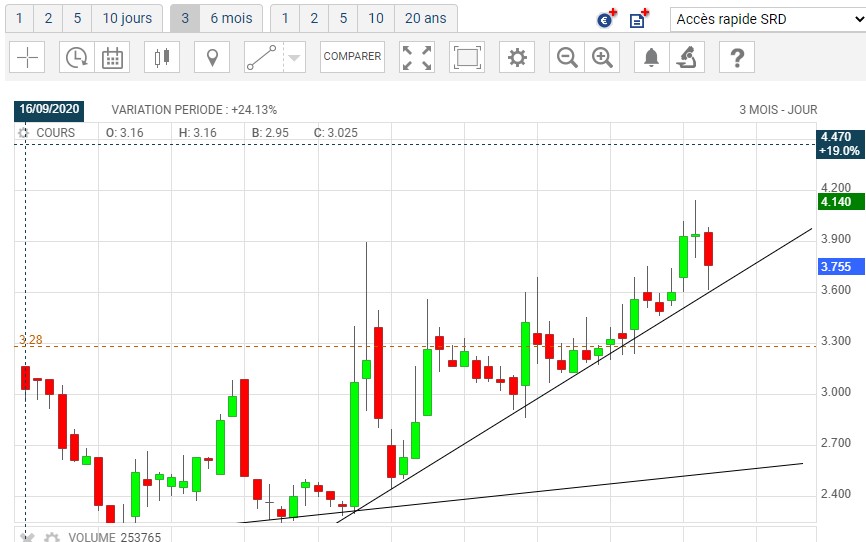The width and height of the screenshot is (866, 542).
Task: Expand the drawing tools dropdown arrow
Action: tap(294, 57)
